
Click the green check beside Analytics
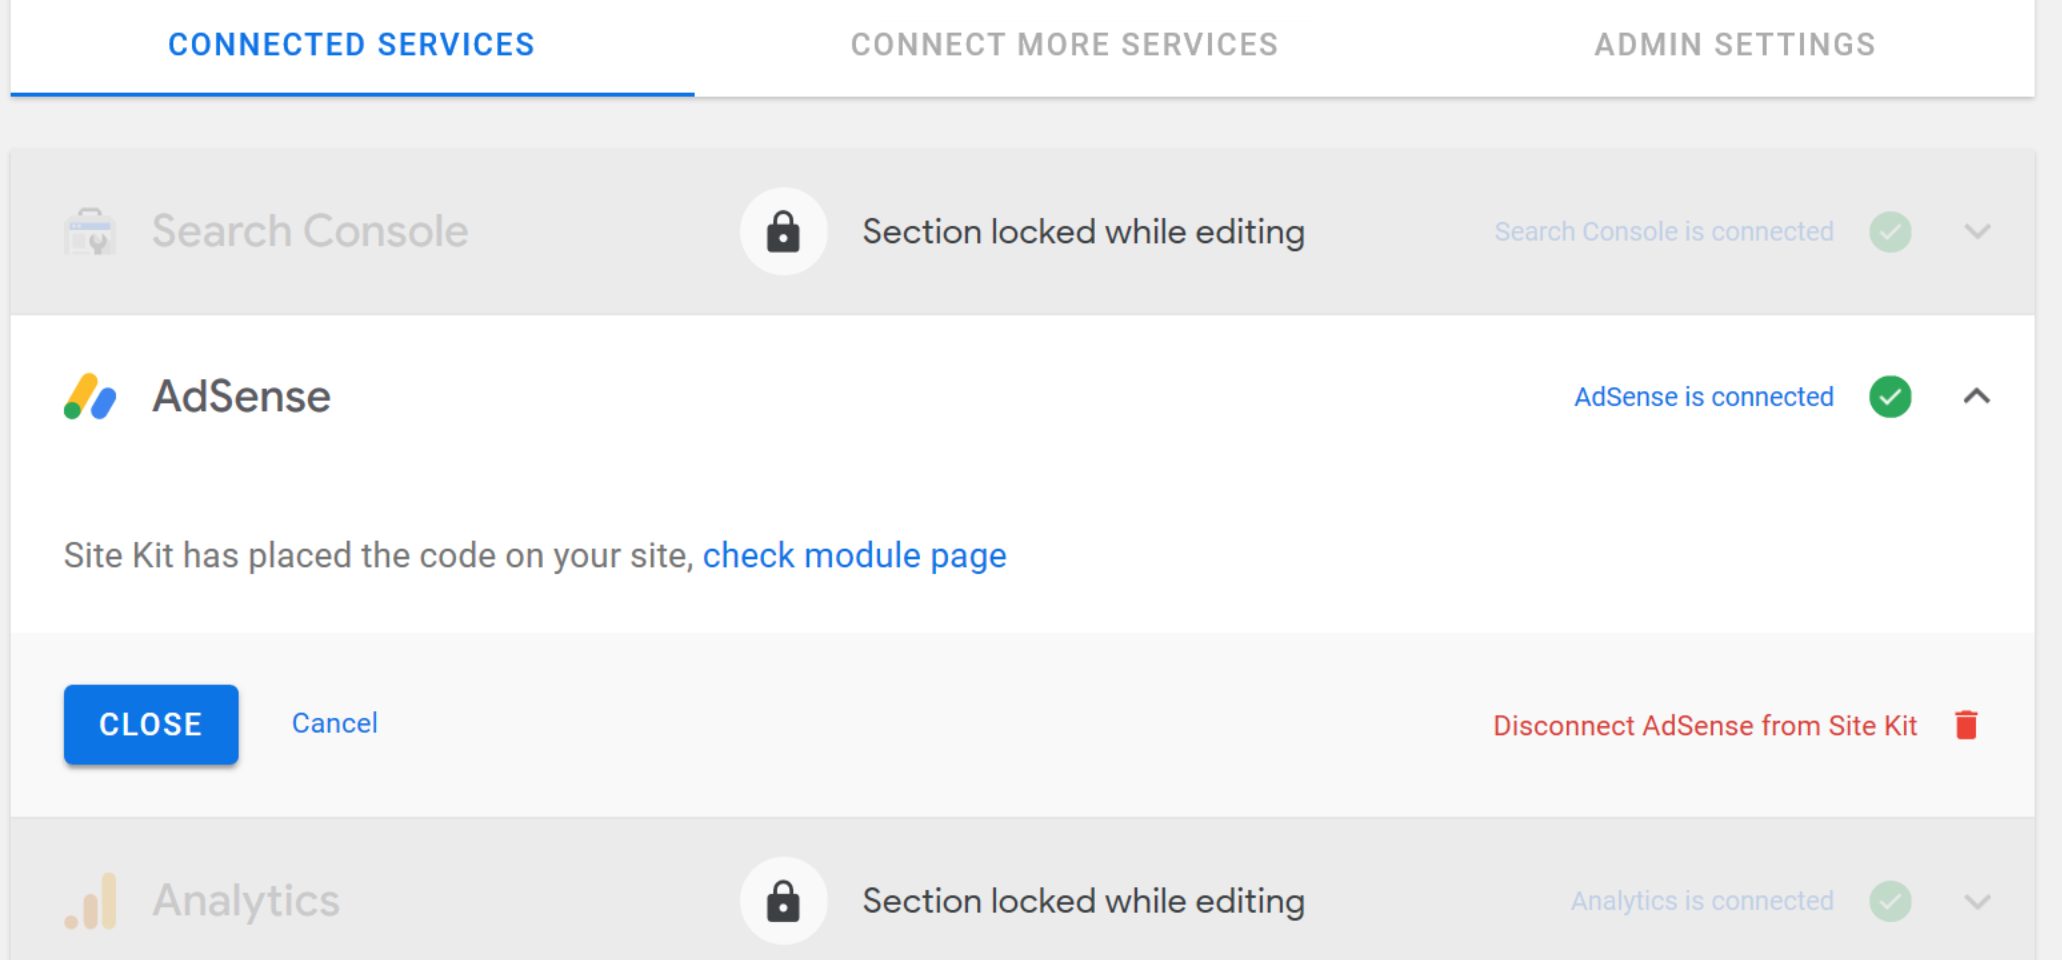pyautogui.click(x=1890, y=900)
